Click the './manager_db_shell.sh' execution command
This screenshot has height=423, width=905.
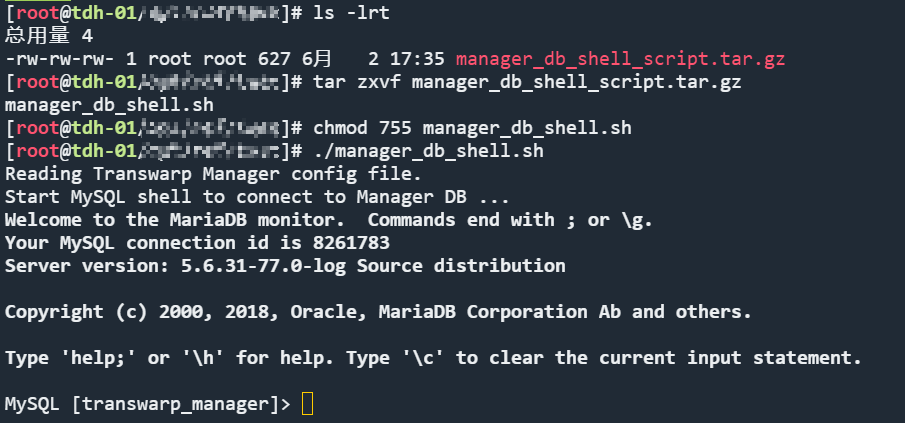pyautogui.click(x=428, y=151)
